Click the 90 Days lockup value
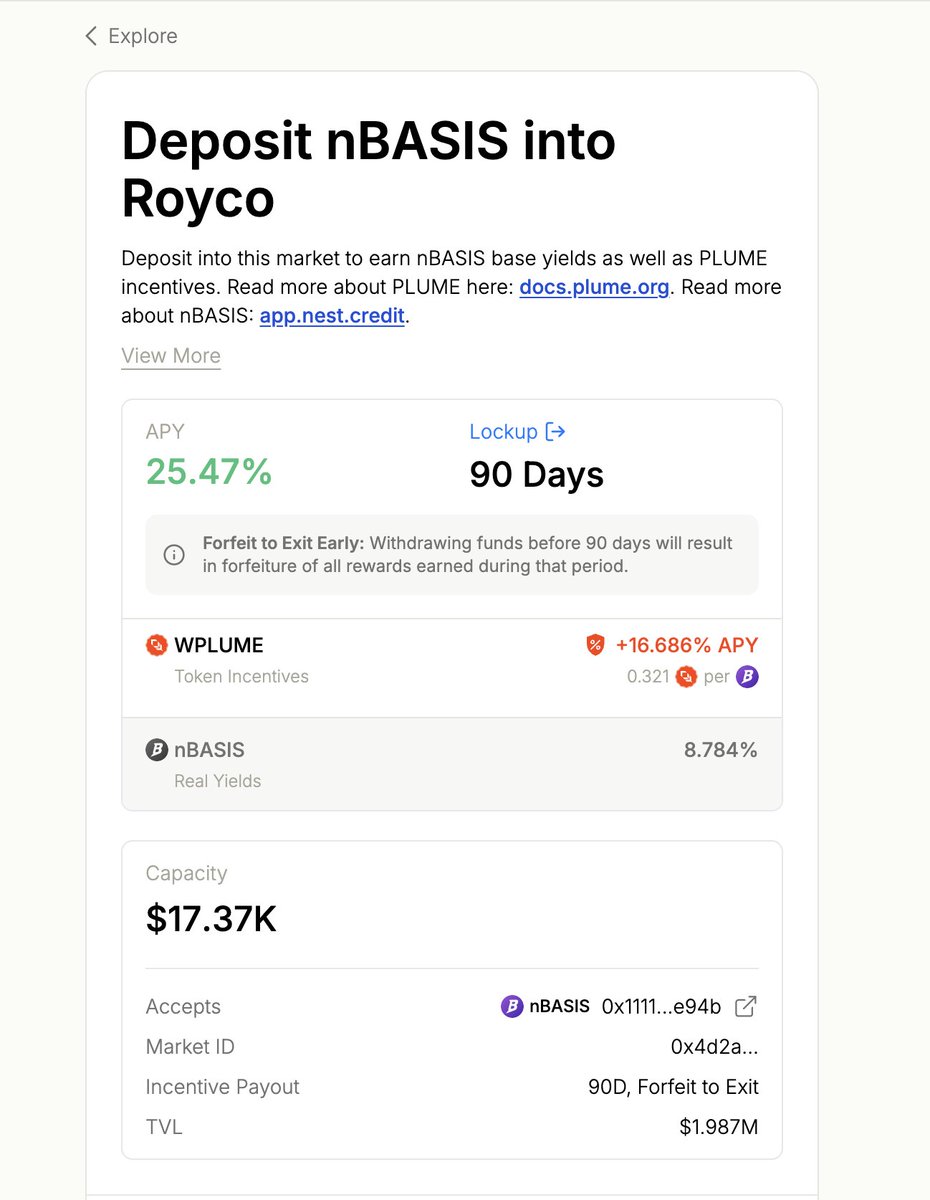Image resolution: width=930 pixels, height=1200 pixels. point(536,474)
